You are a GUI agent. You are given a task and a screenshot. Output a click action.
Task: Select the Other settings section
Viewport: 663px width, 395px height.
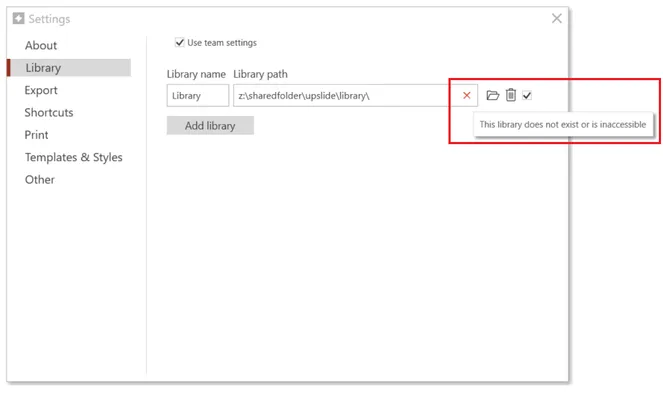click(40, 180)
